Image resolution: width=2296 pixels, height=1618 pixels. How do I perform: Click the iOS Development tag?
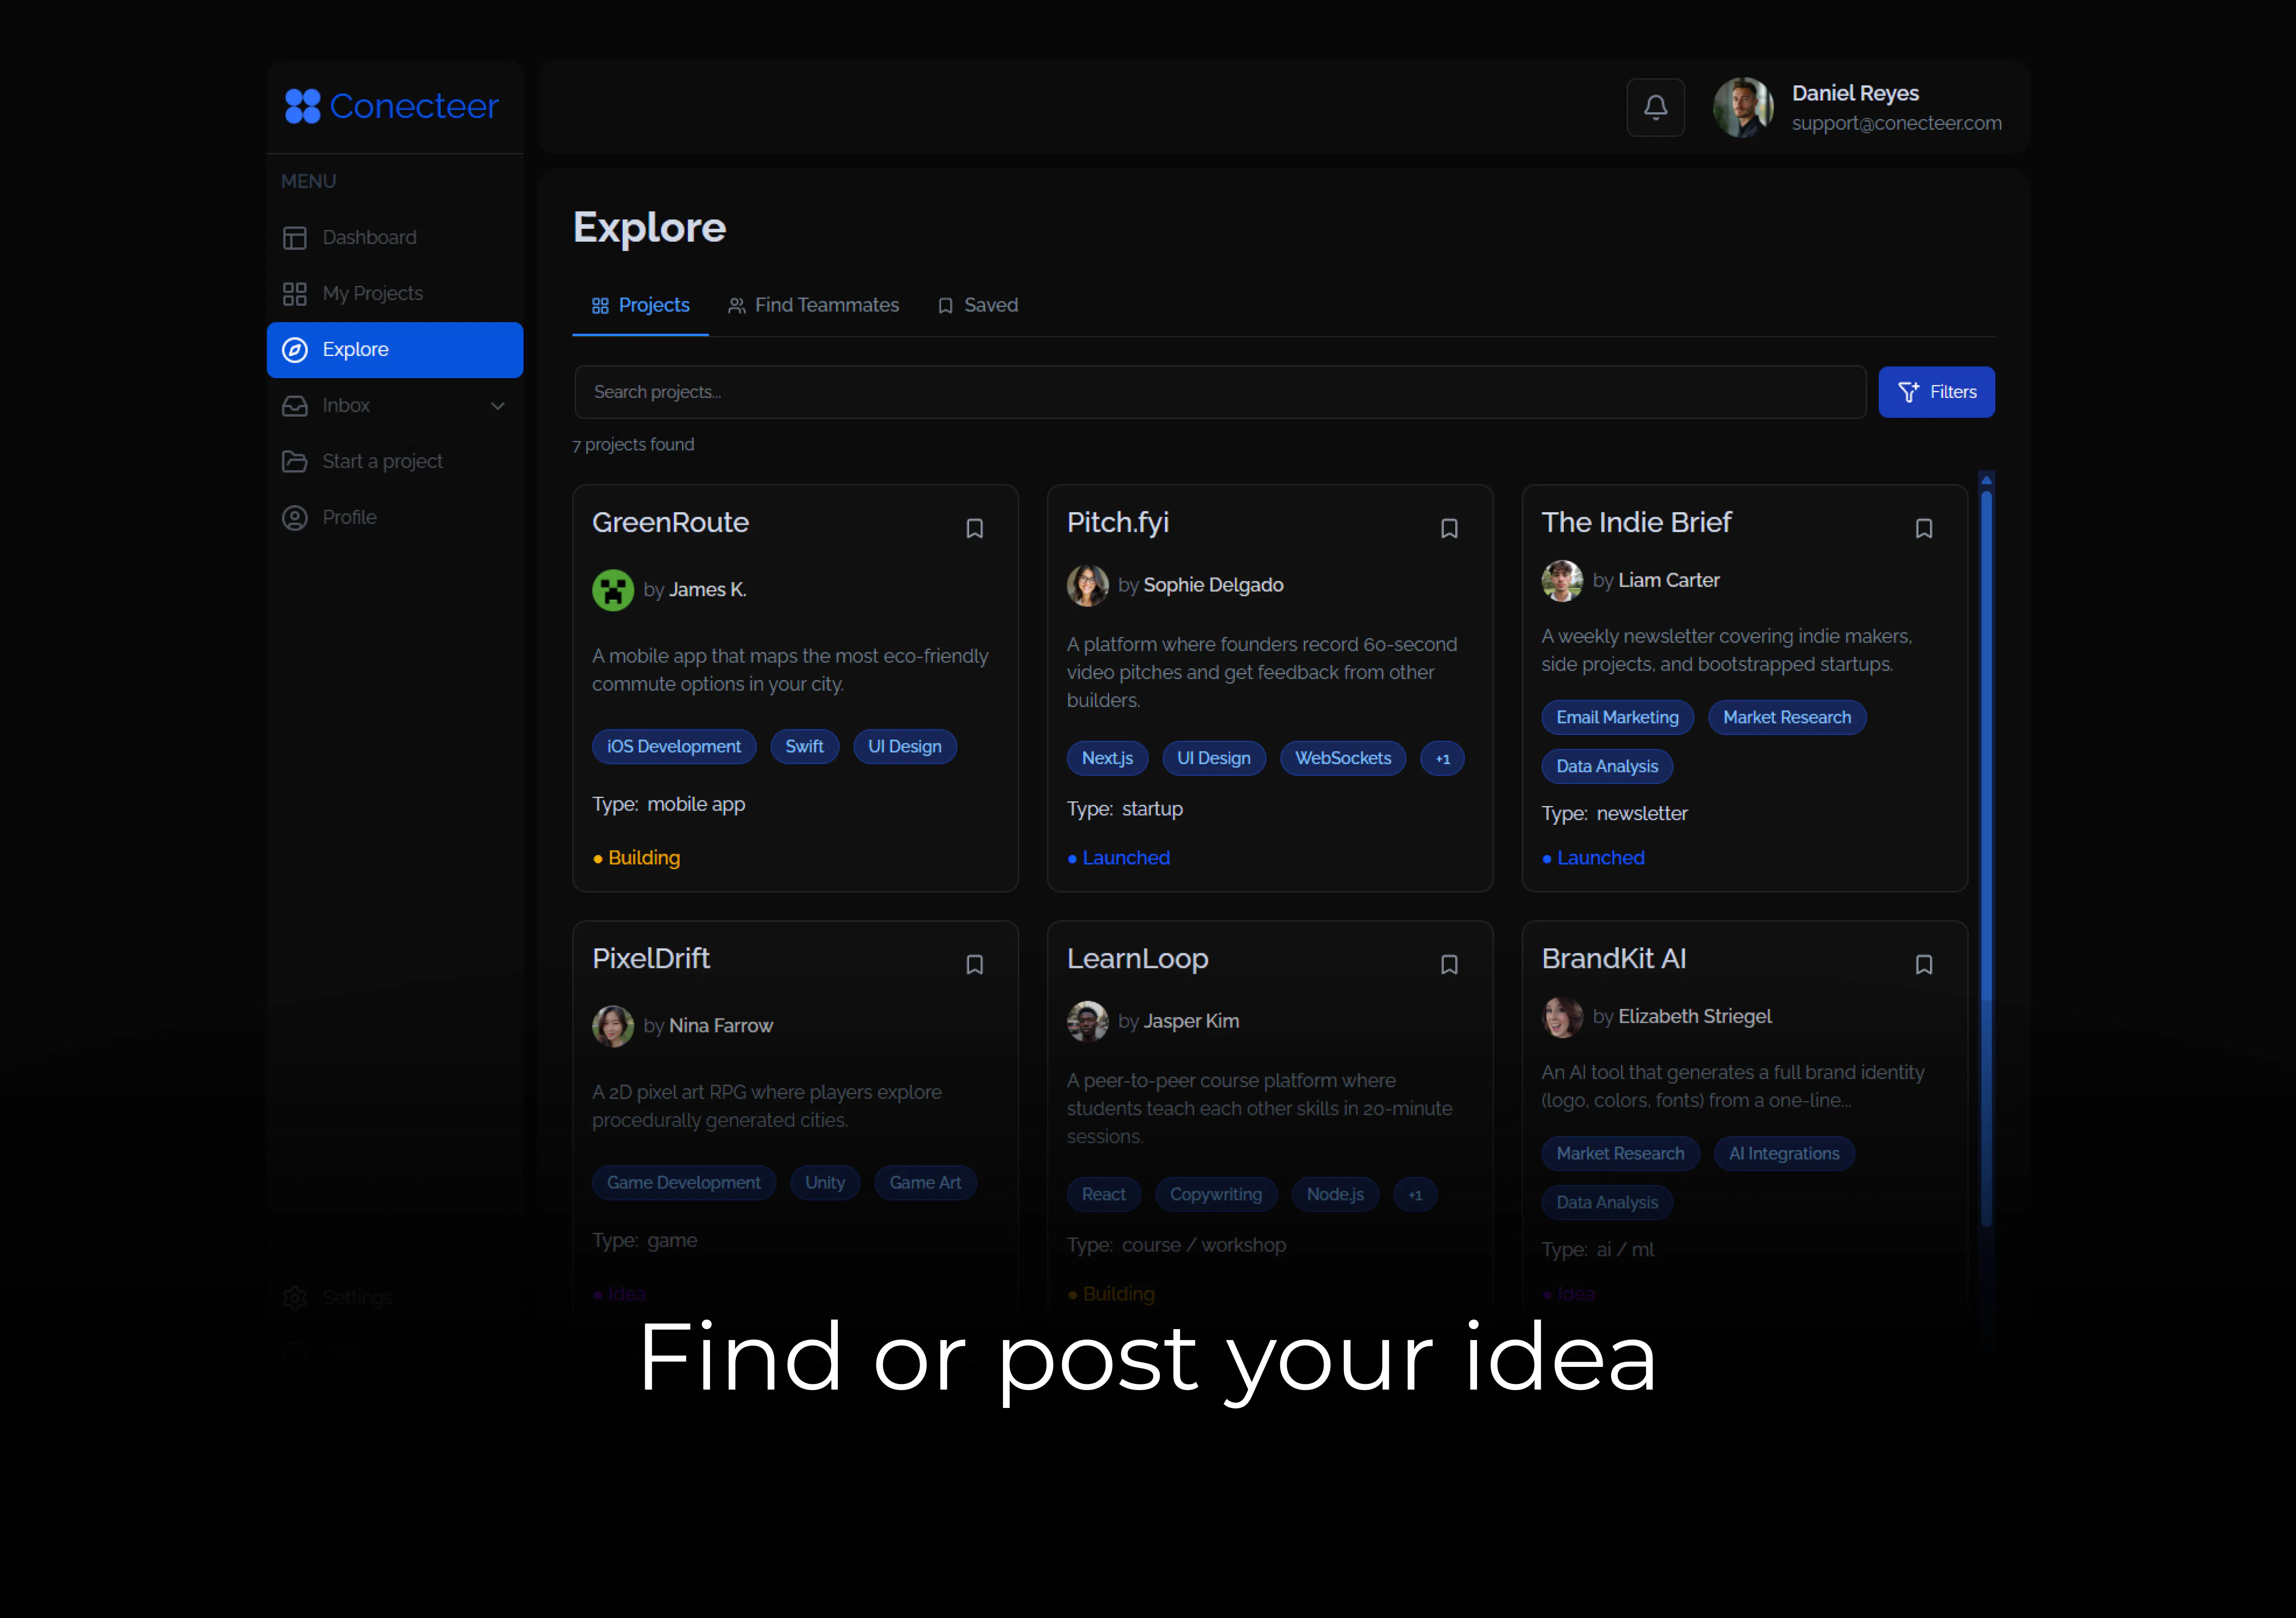pyautogui.click(x=674, y=746)
